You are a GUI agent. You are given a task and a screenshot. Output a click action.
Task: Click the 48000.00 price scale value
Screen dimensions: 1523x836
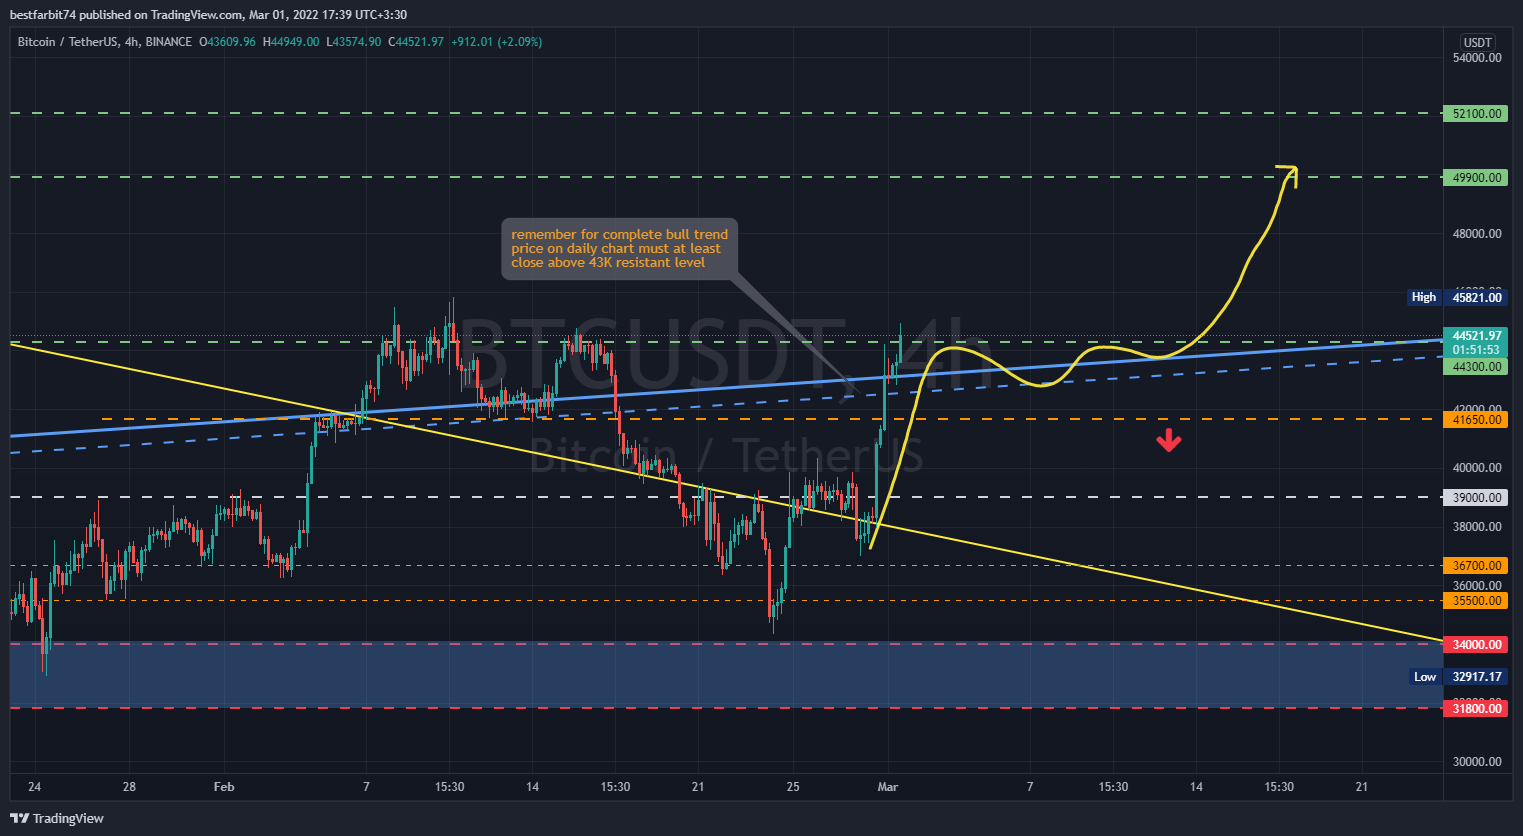1477,234
